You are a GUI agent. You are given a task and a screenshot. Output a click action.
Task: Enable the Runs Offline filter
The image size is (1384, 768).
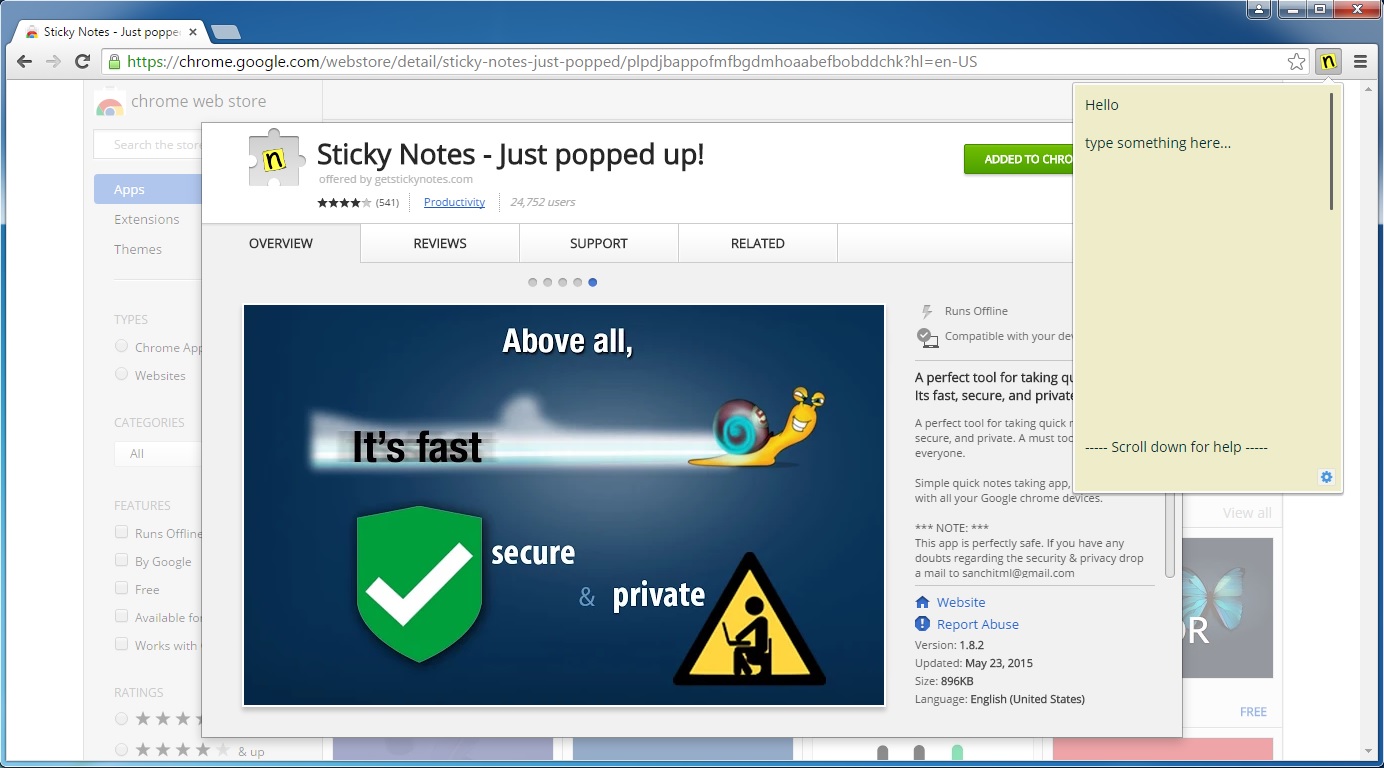coord(121,533)
